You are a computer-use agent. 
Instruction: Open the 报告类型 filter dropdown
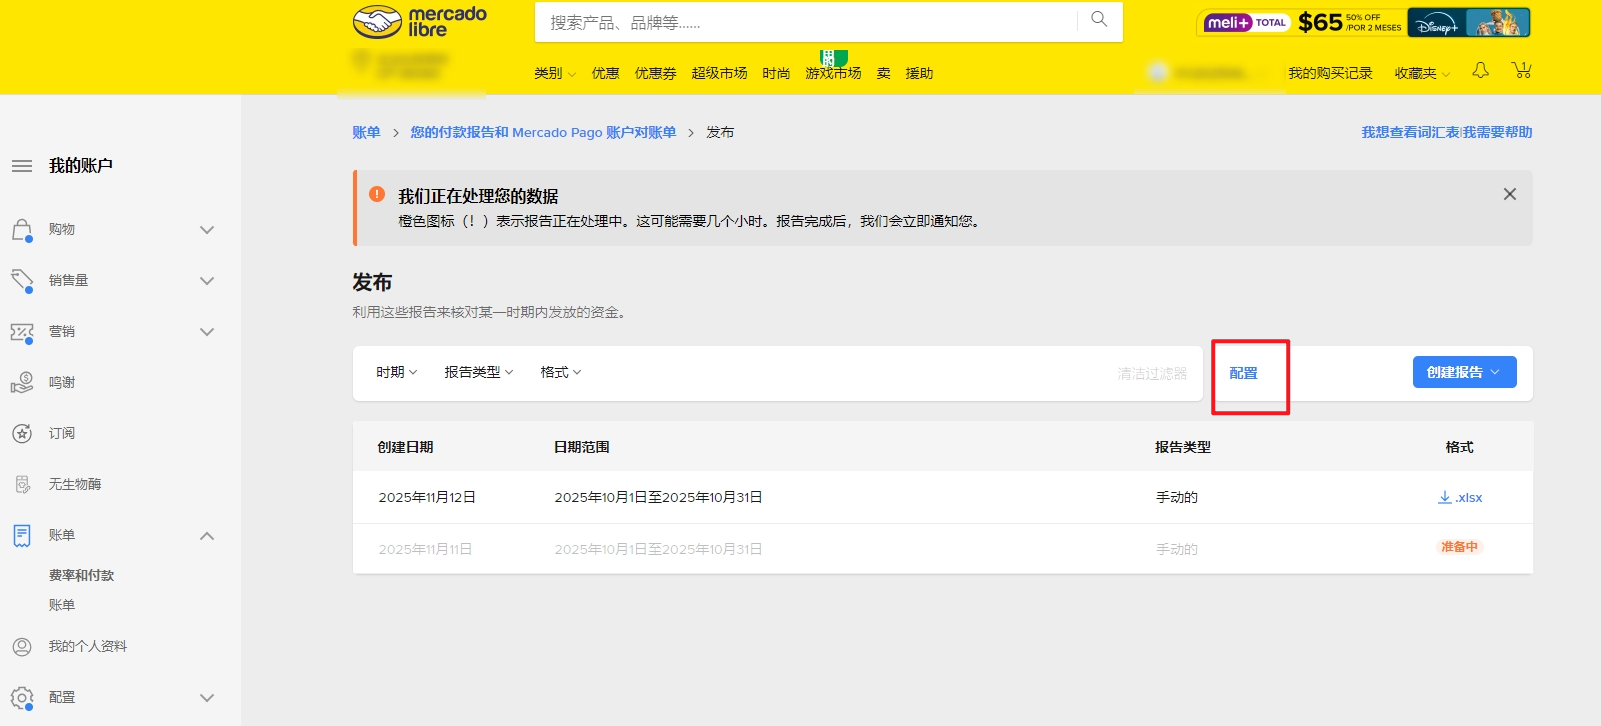478,372
